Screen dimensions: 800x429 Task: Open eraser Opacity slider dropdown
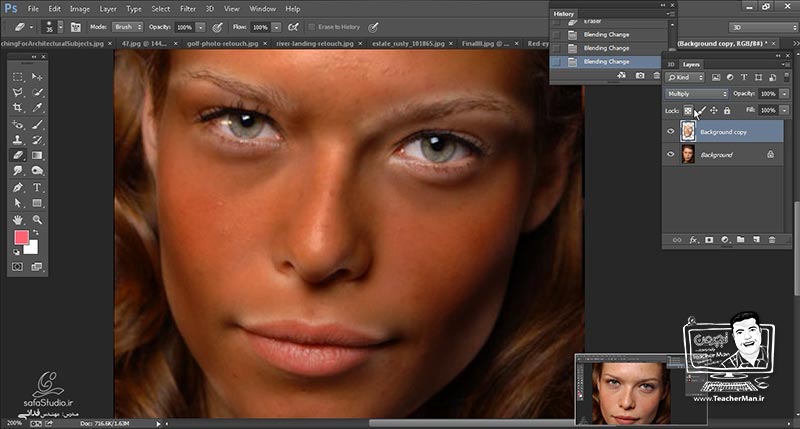pos(201,27)
